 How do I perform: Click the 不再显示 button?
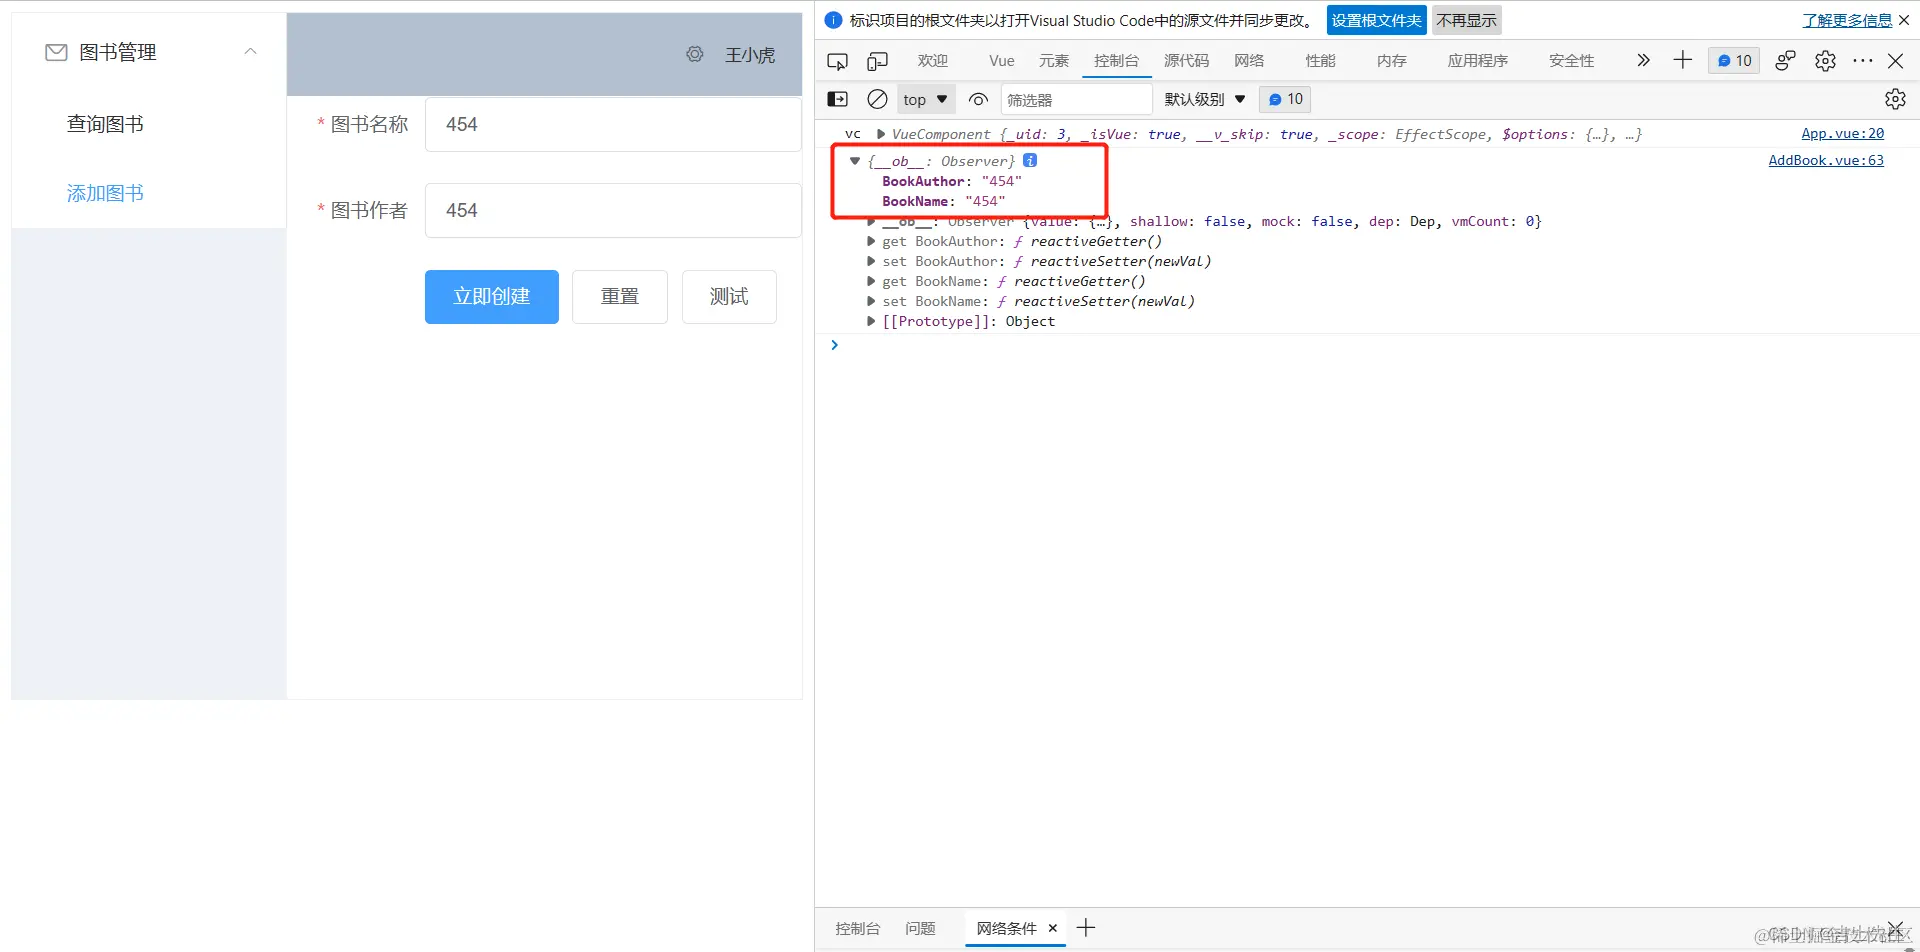1467,20
